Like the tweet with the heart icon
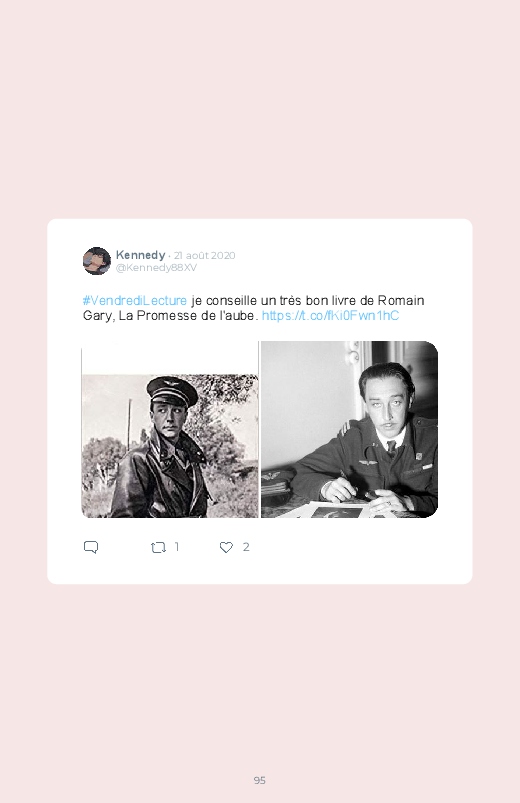520x803 pixels. coord(226,547)
